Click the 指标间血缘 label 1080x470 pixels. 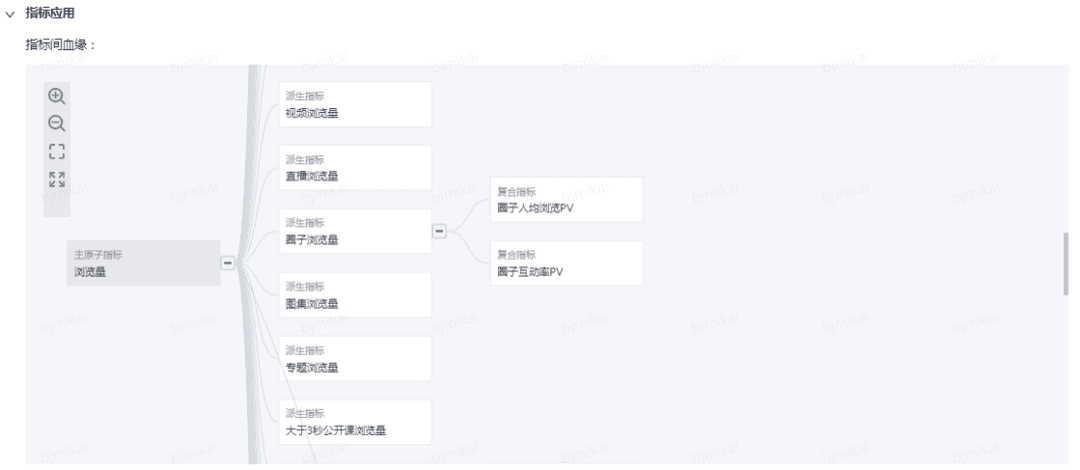61,45
